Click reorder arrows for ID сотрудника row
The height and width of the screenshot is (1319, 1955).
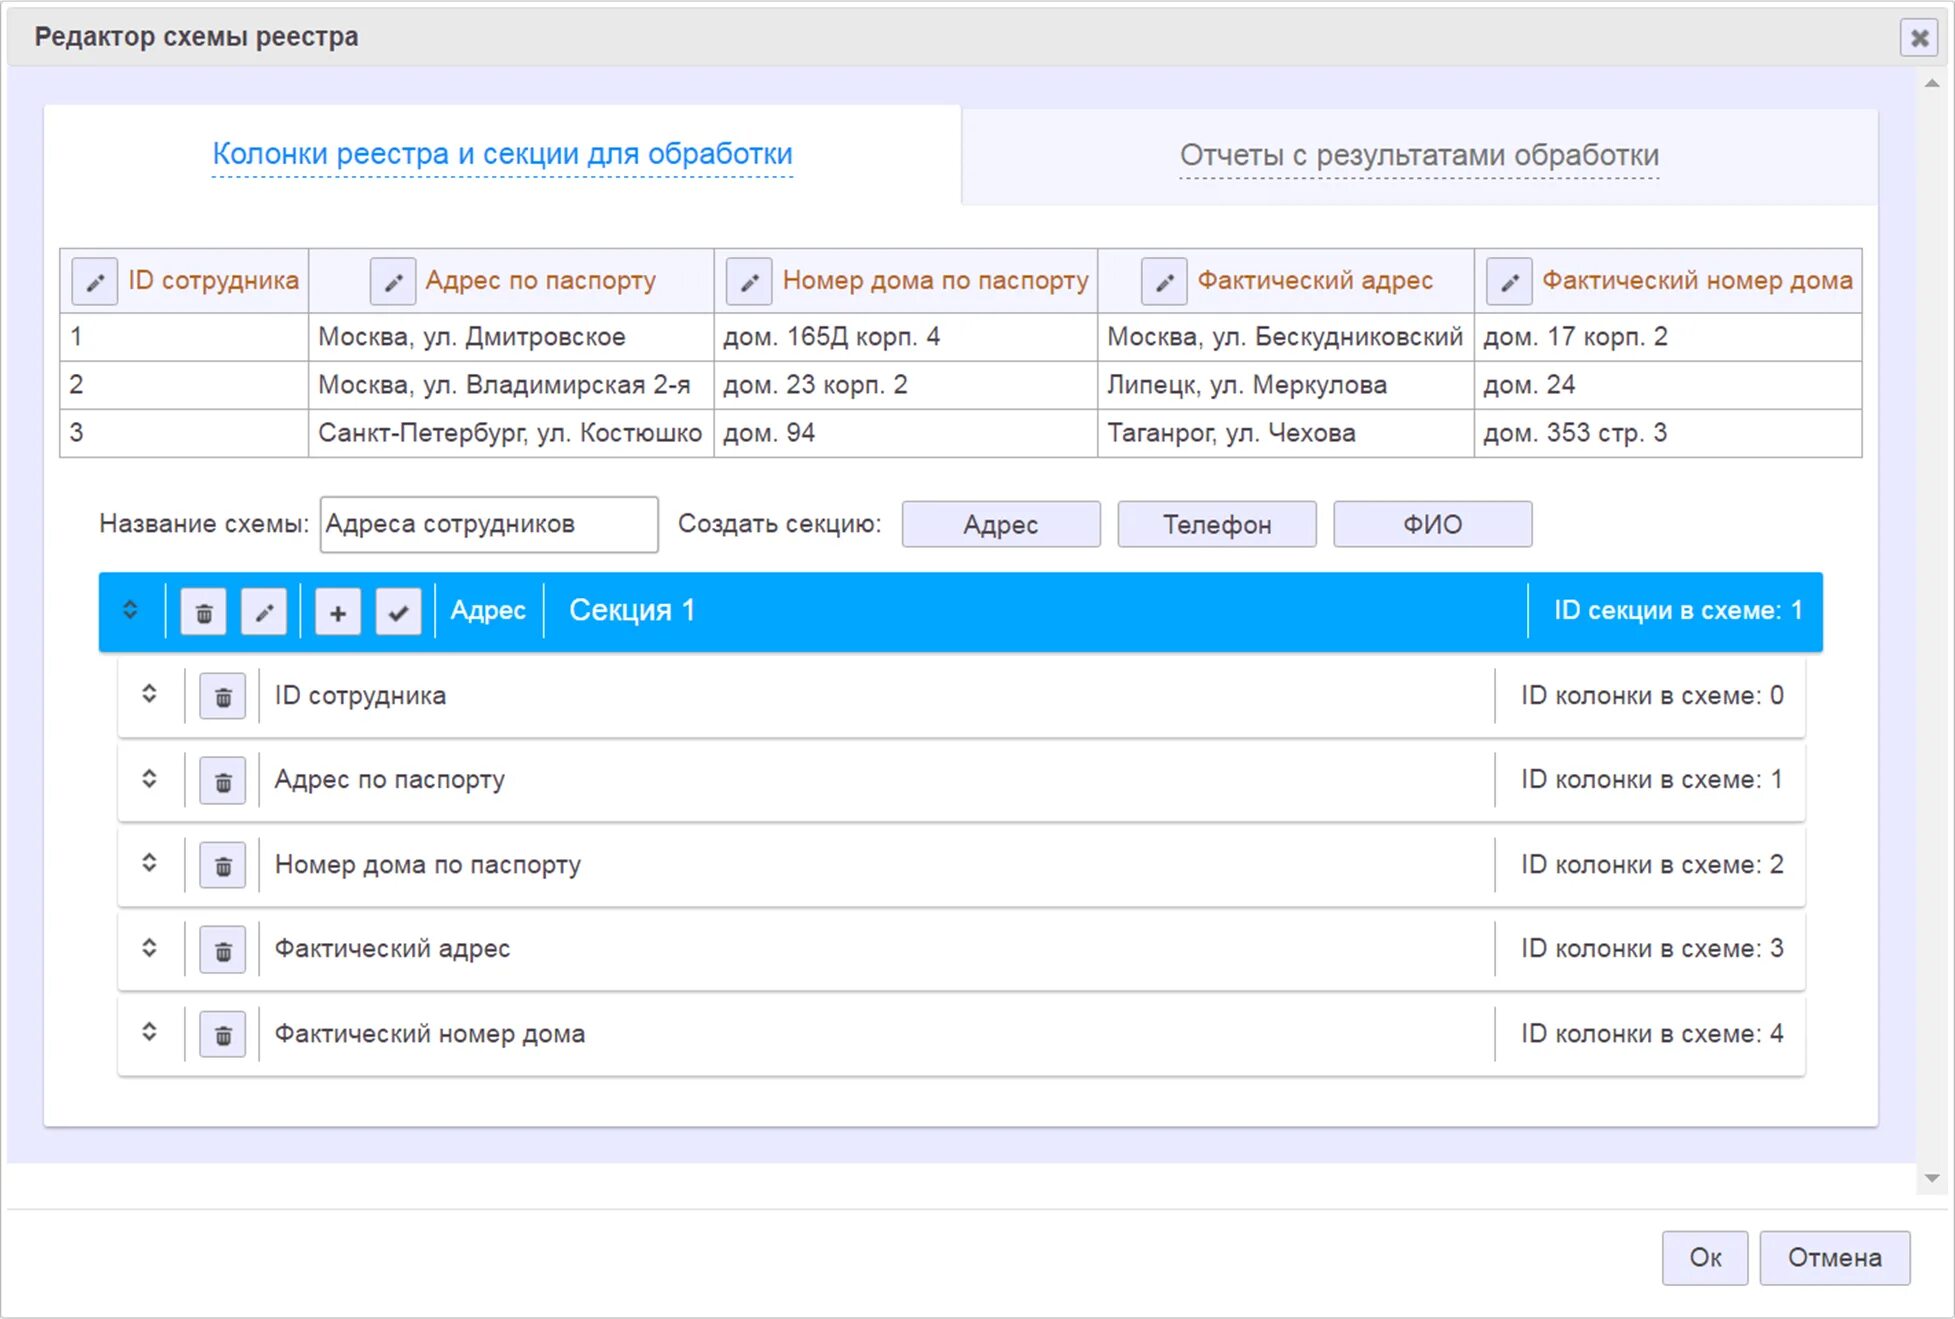[149, 694]
